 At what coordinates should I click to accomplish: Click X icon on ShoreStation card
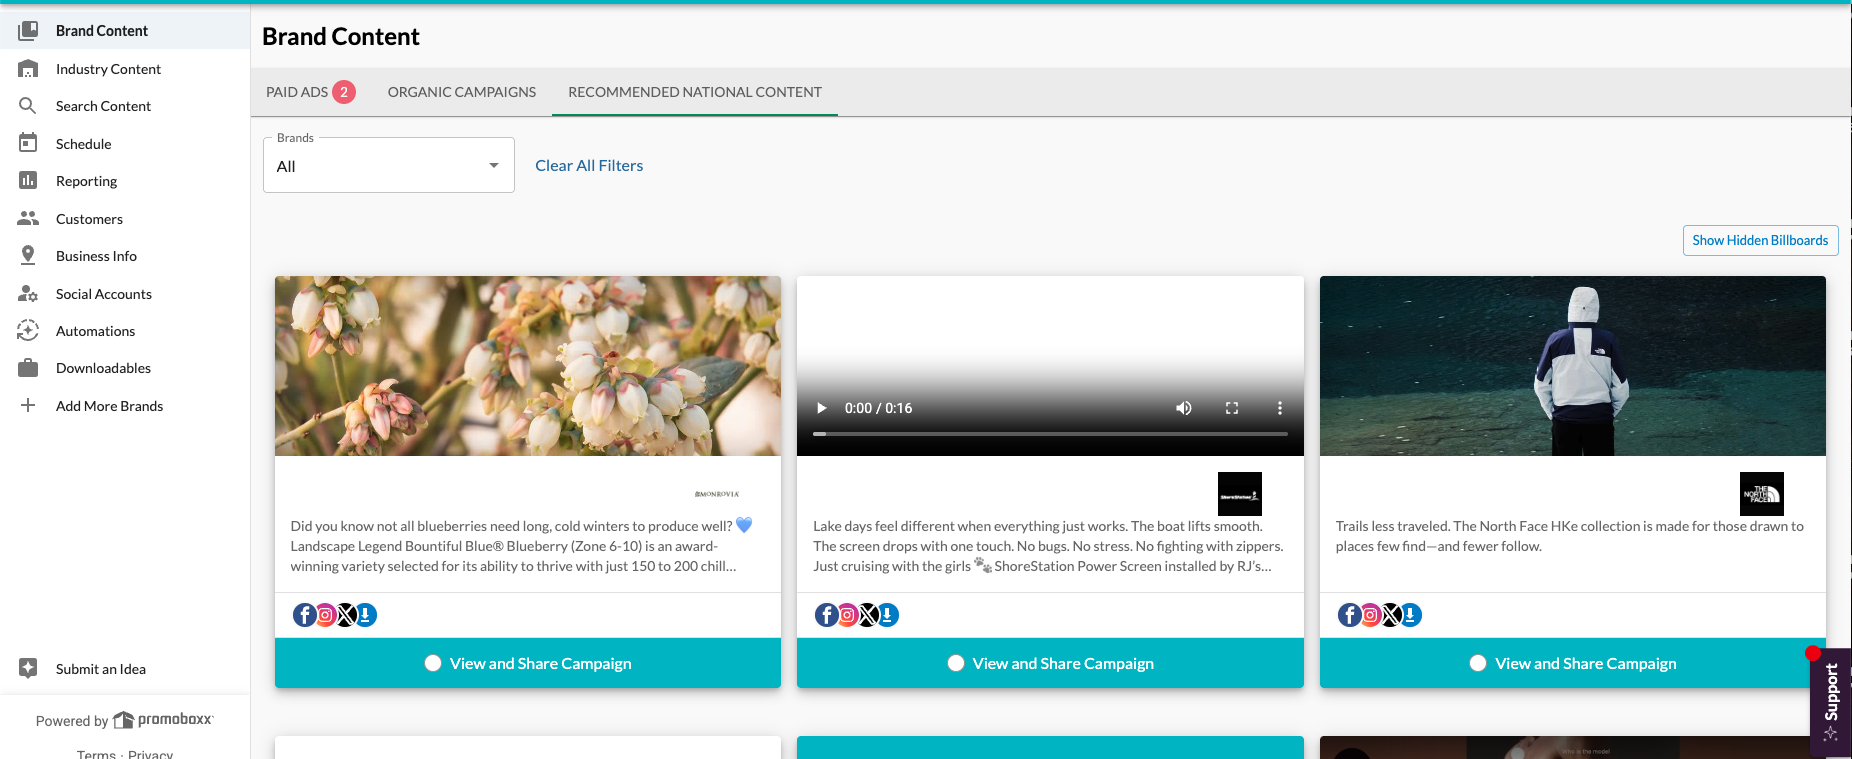coord(869,615)
